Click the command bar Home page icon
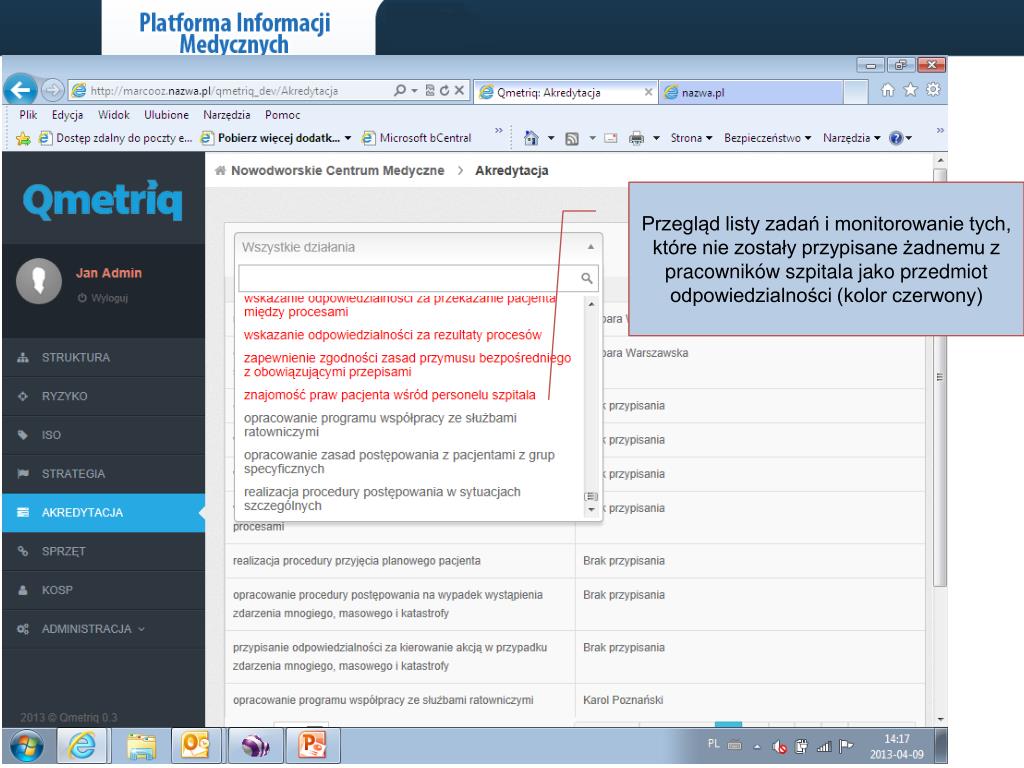 point(532,138)
